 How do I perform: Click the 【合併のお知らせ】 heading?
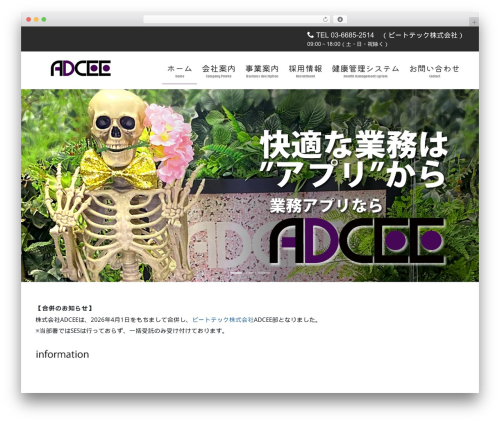click(x=64, y=308)
